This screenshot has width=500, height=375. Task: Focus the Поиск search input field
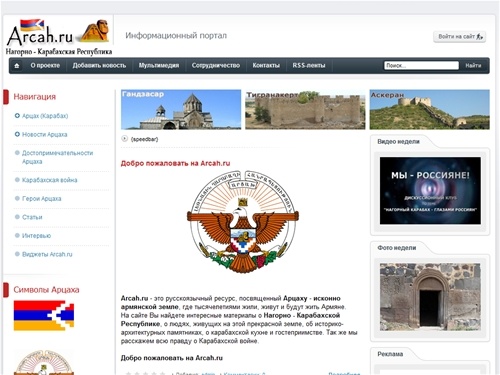(421, 66)
